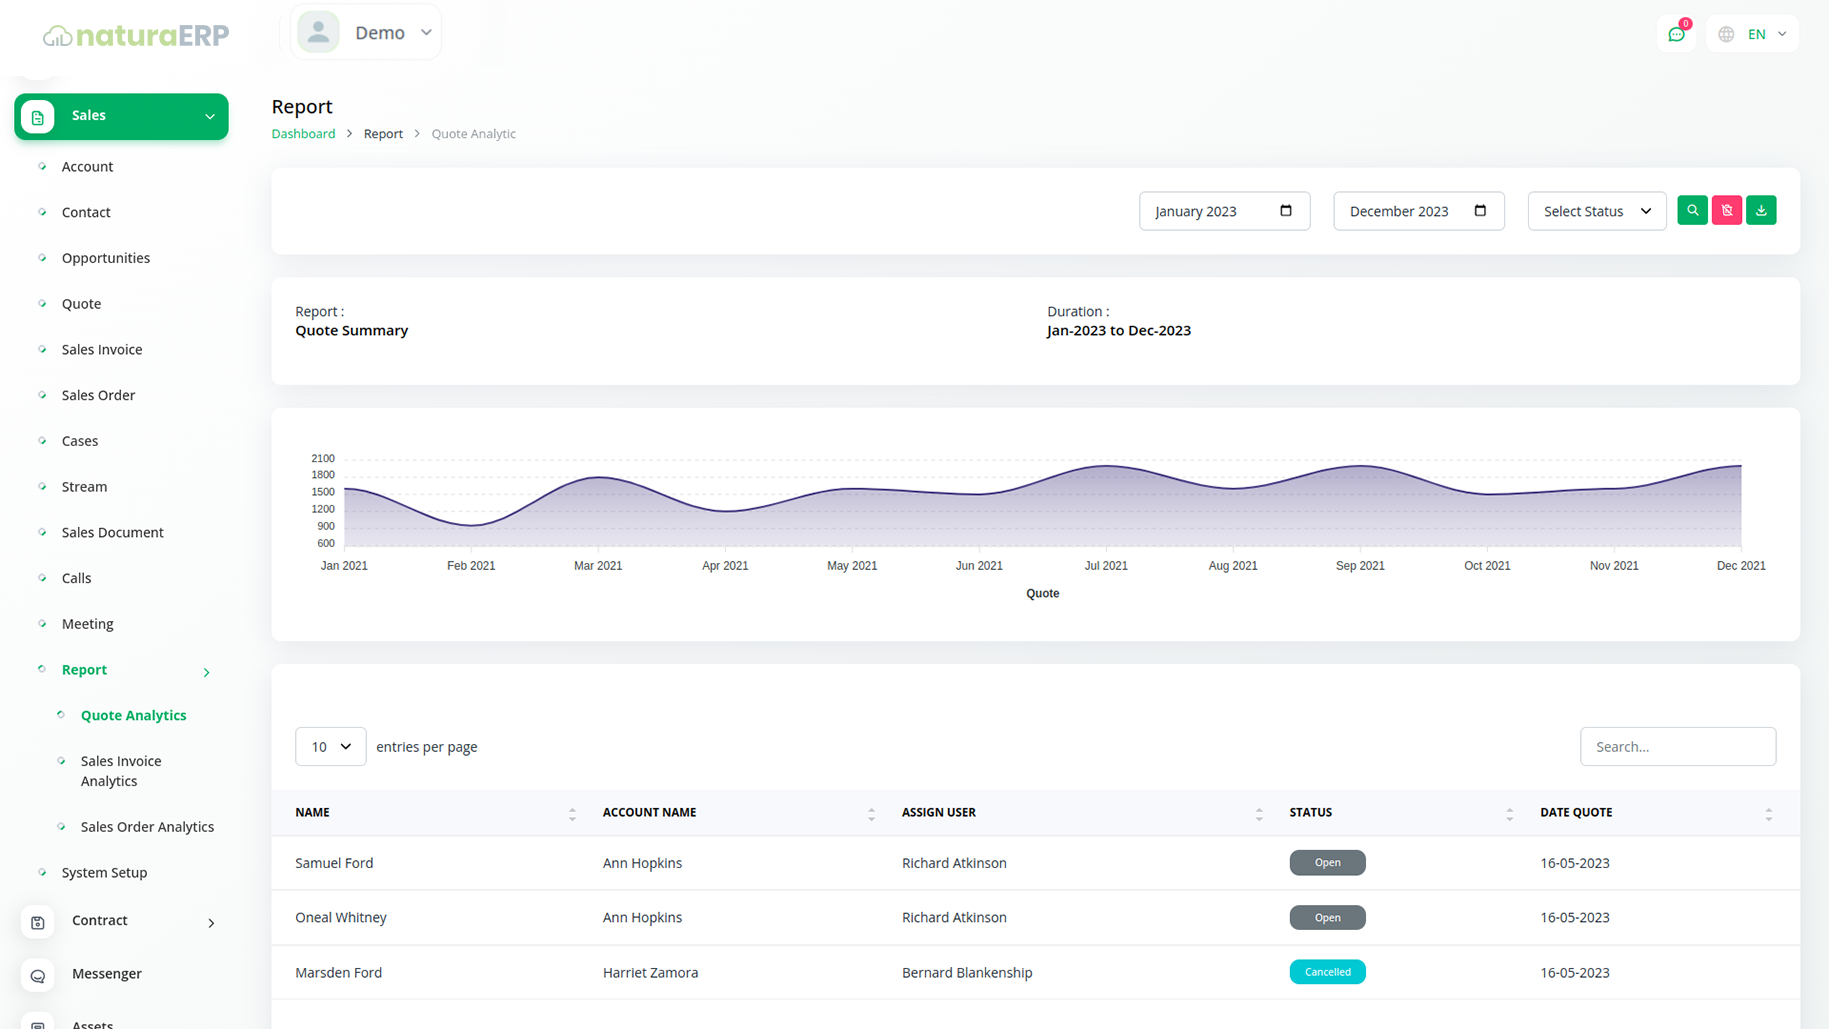Screen dimensions: 1829x1029
Task: Select Quote Analytics report
Action: pos(134,715)
